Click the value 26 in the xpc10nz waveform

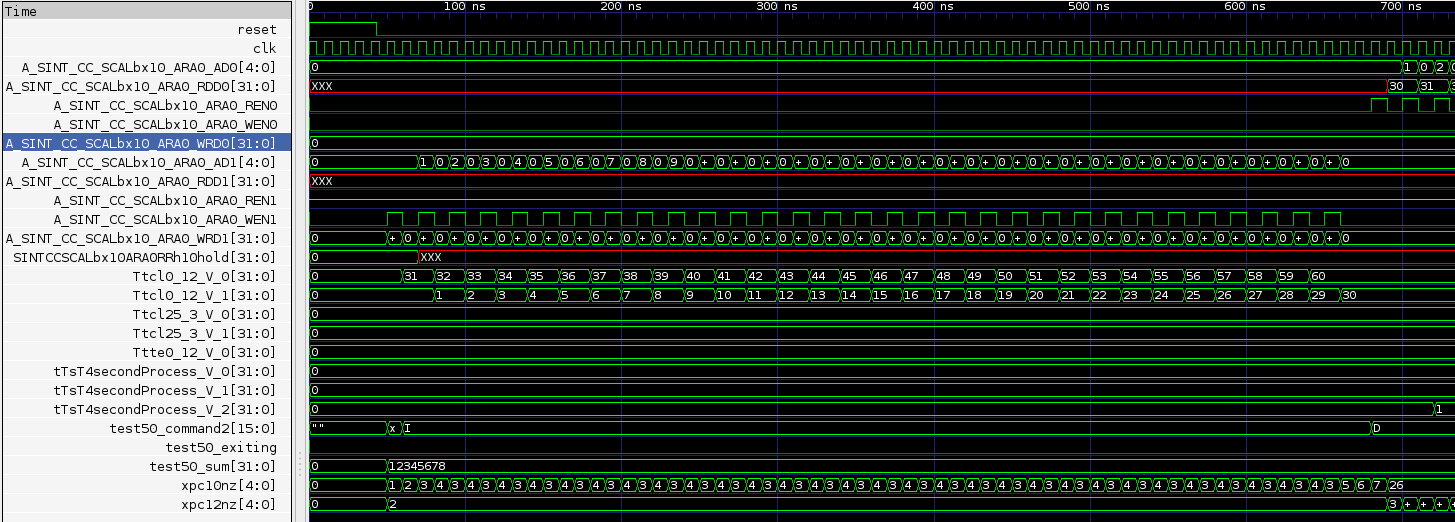[1397, 485]
